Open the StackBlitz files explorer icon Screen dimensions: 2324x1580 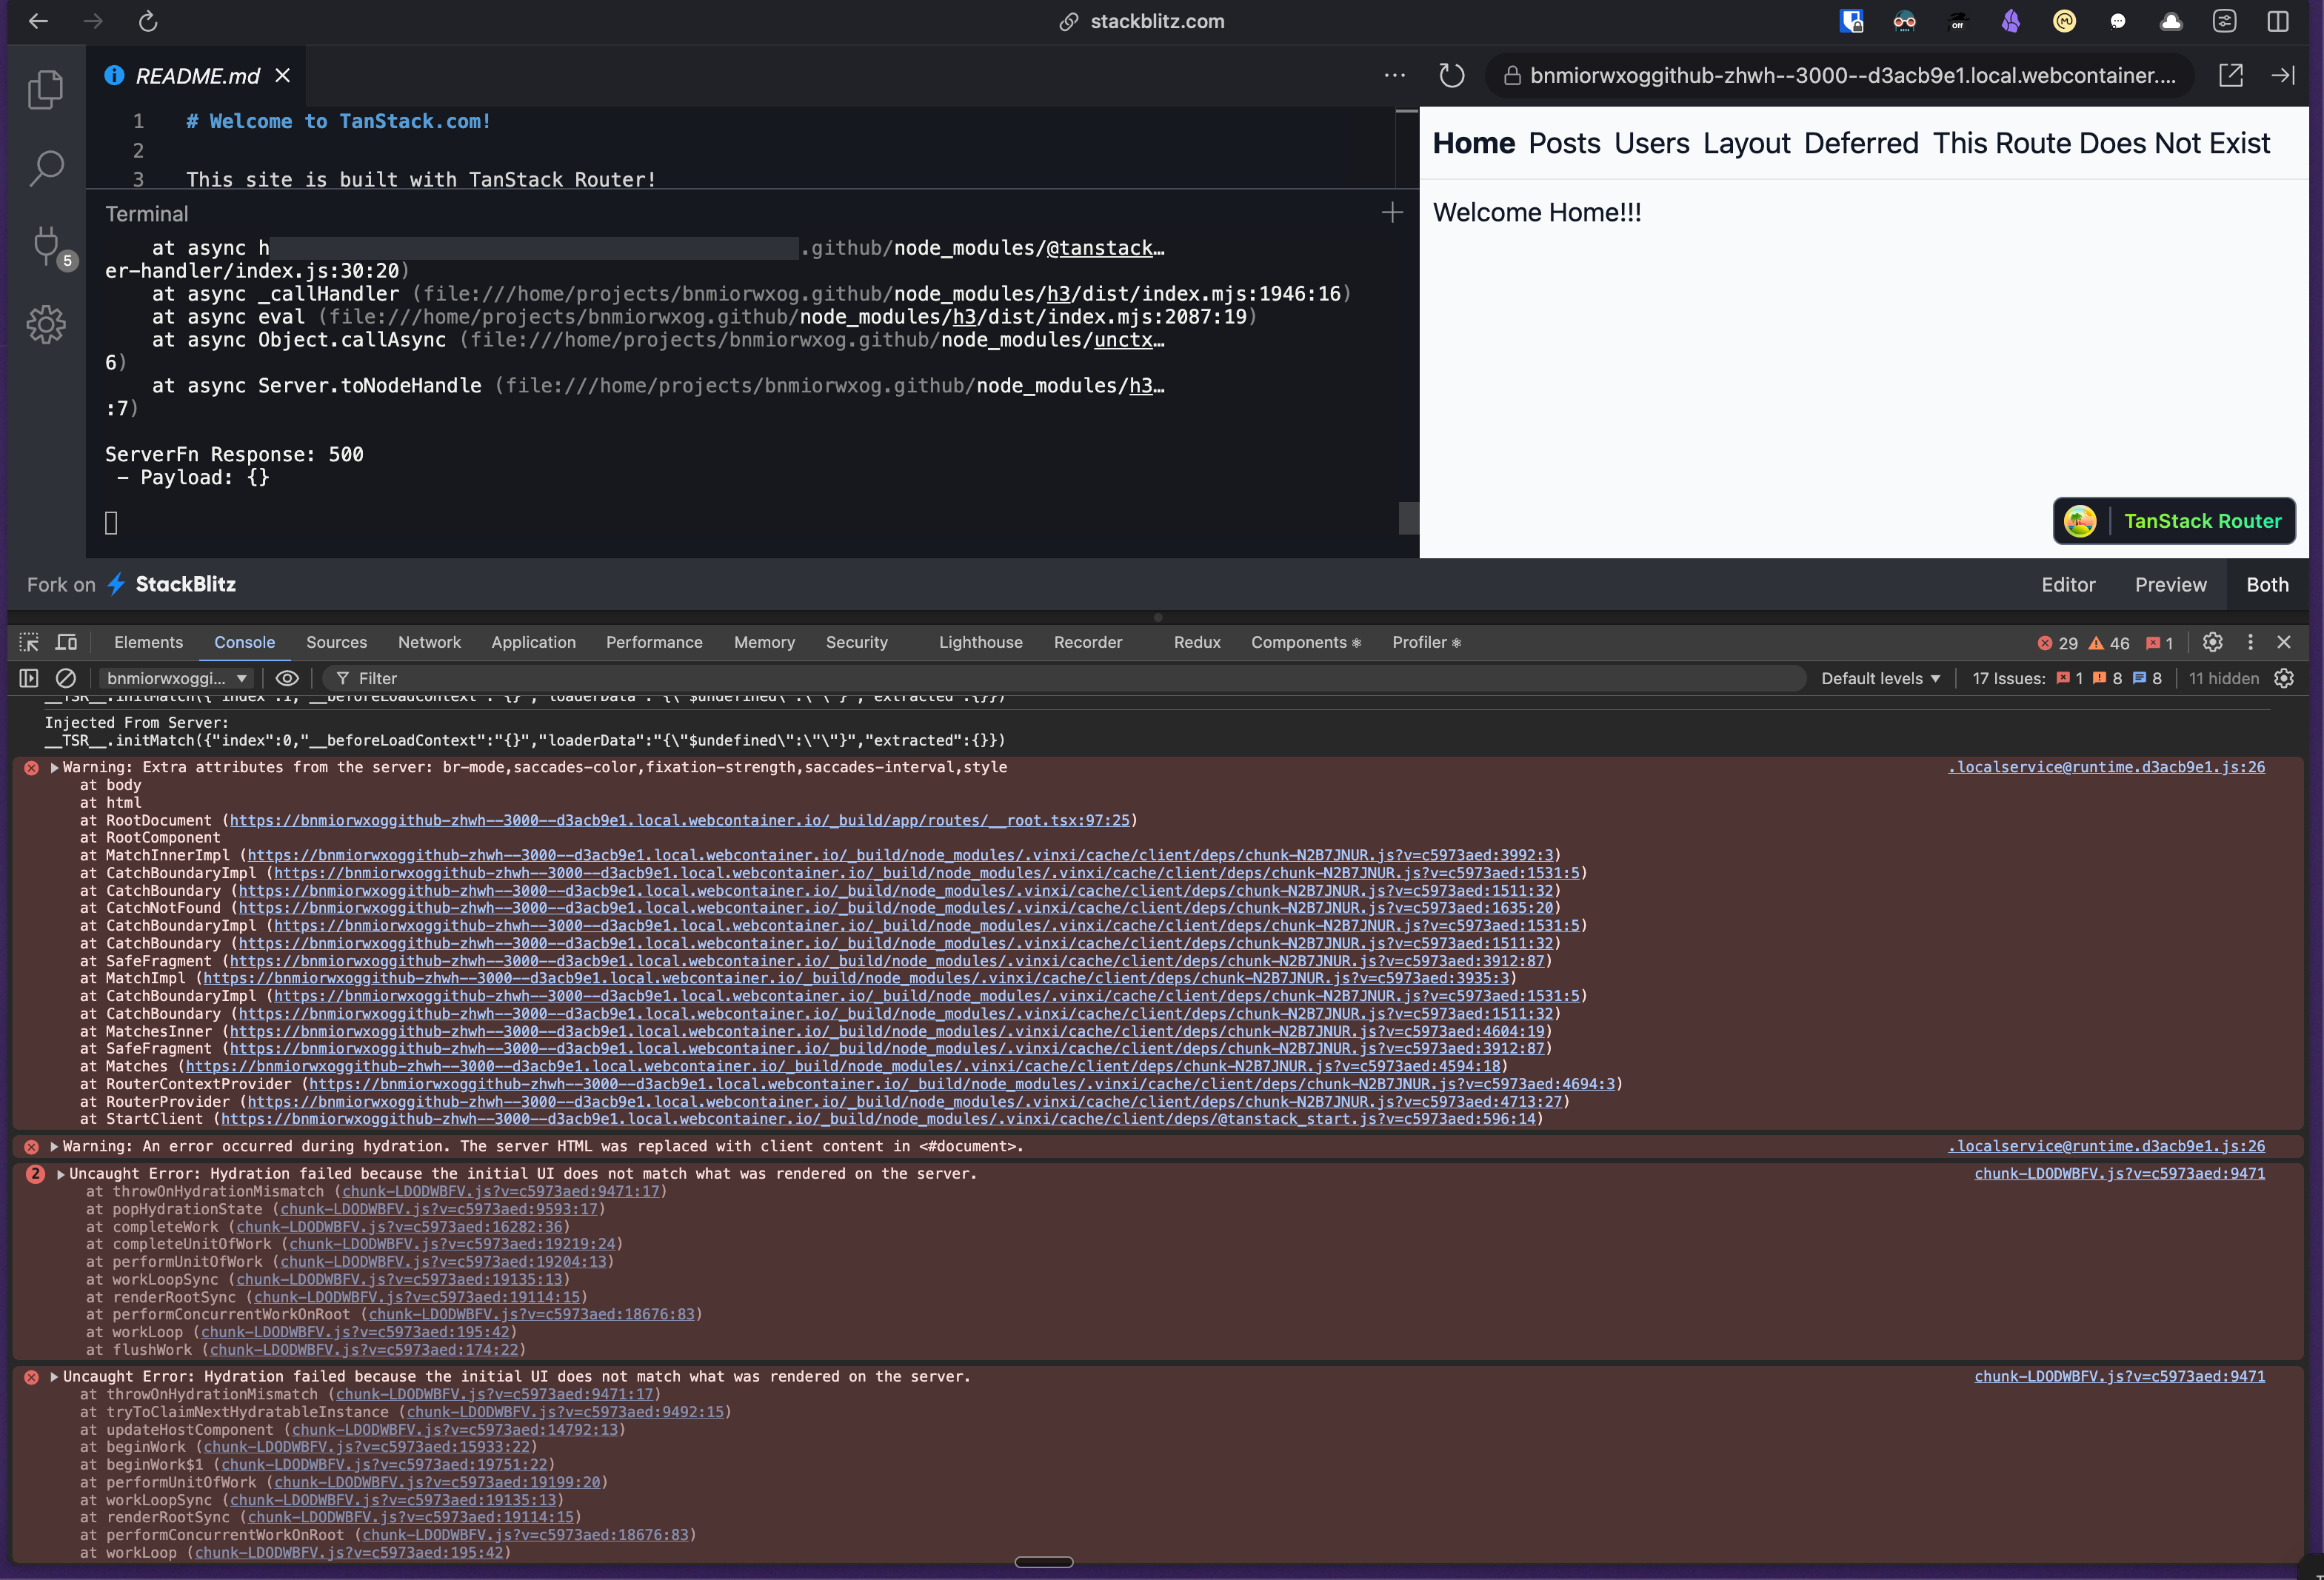point(46,90)
